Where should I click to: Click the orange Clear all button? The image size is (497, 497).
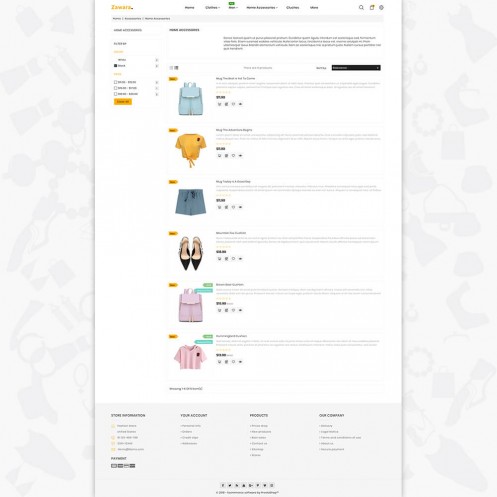click(x=123, y=102)
